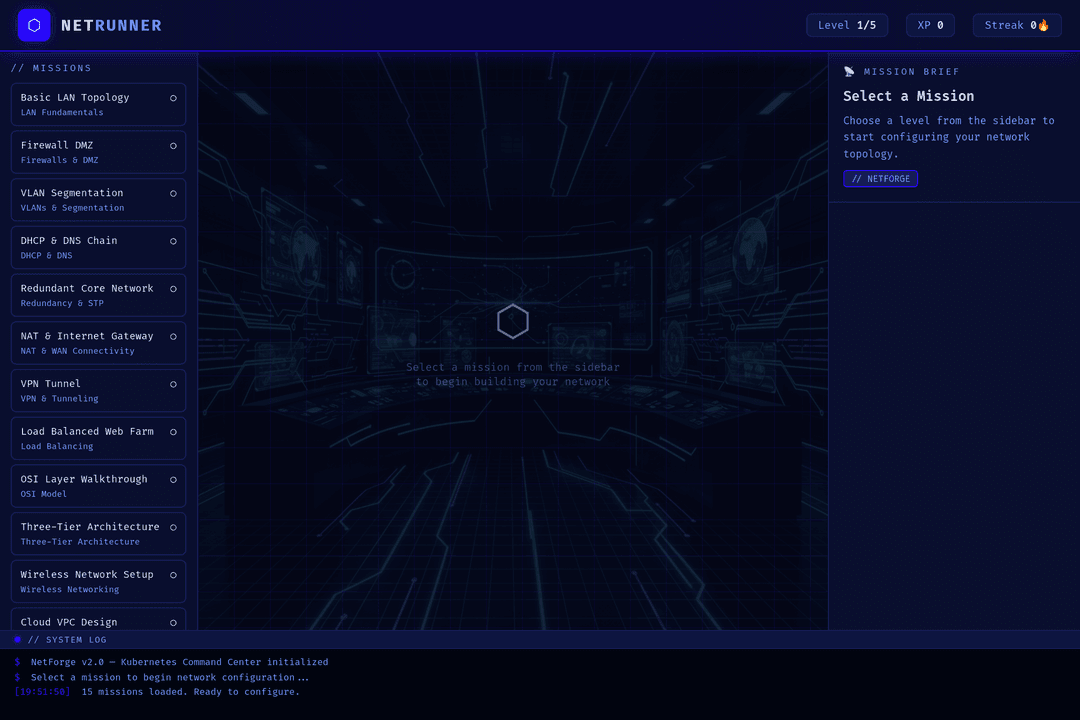1080x720 pixels.
Task: Open the VPN Tunnel mission
Action: point(98,391)
